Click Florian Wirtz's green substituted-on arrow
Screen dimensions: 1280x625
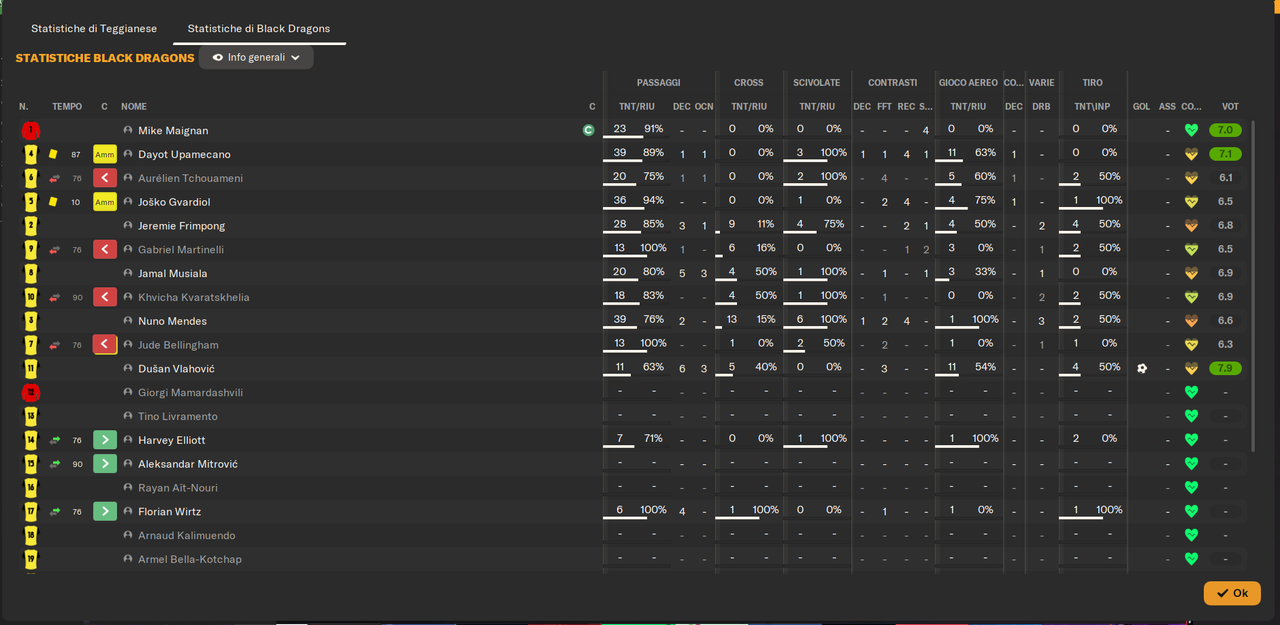(x=105, y=512)
